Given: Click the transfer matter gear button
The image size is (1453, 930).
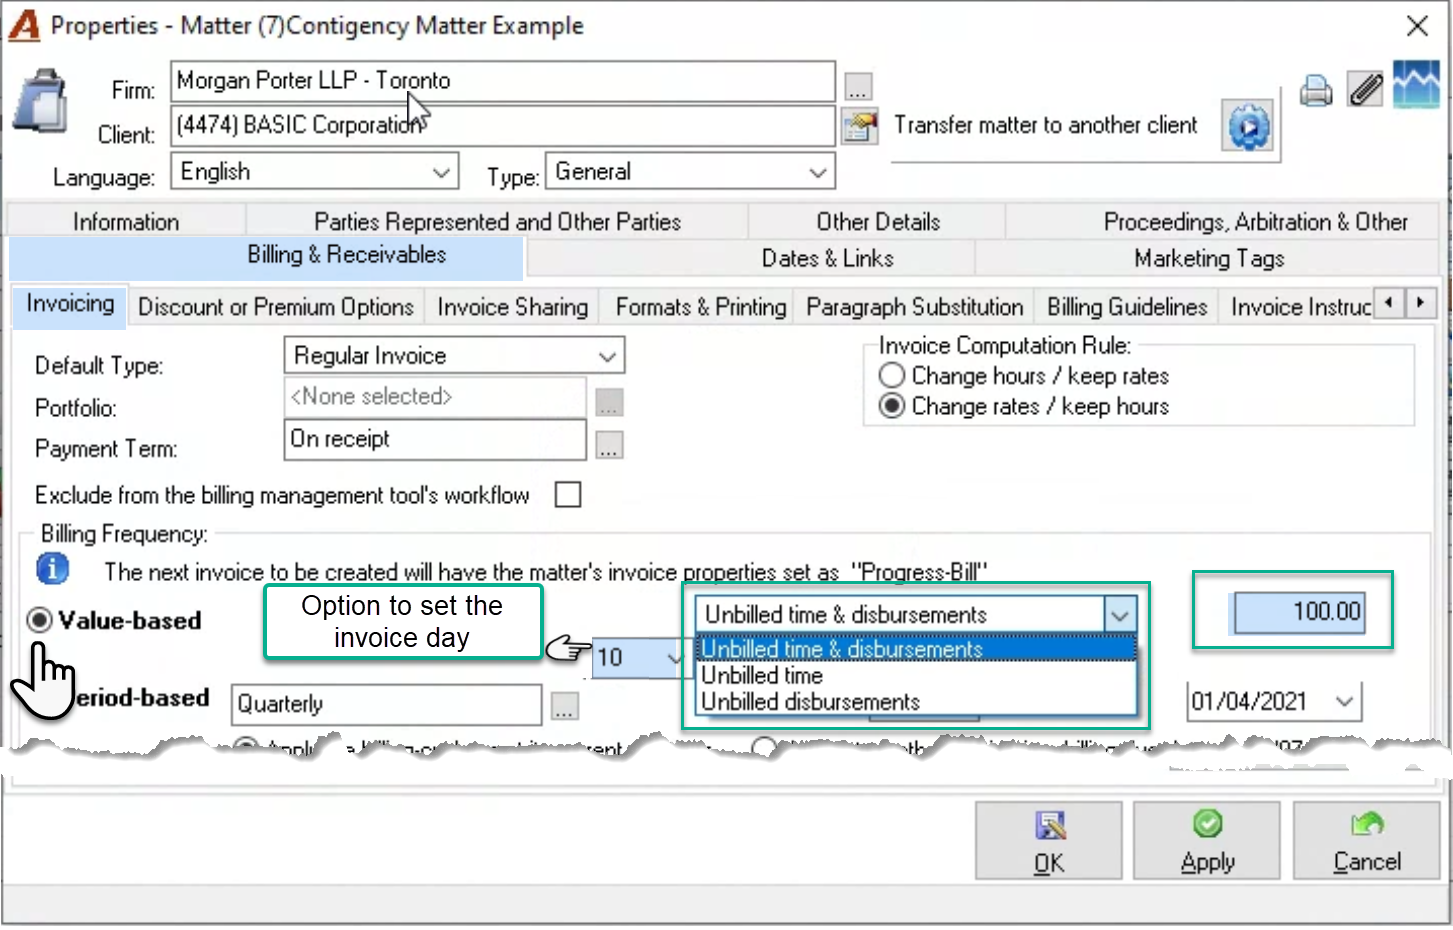Looking at the screenshot, I should 1248,126.
